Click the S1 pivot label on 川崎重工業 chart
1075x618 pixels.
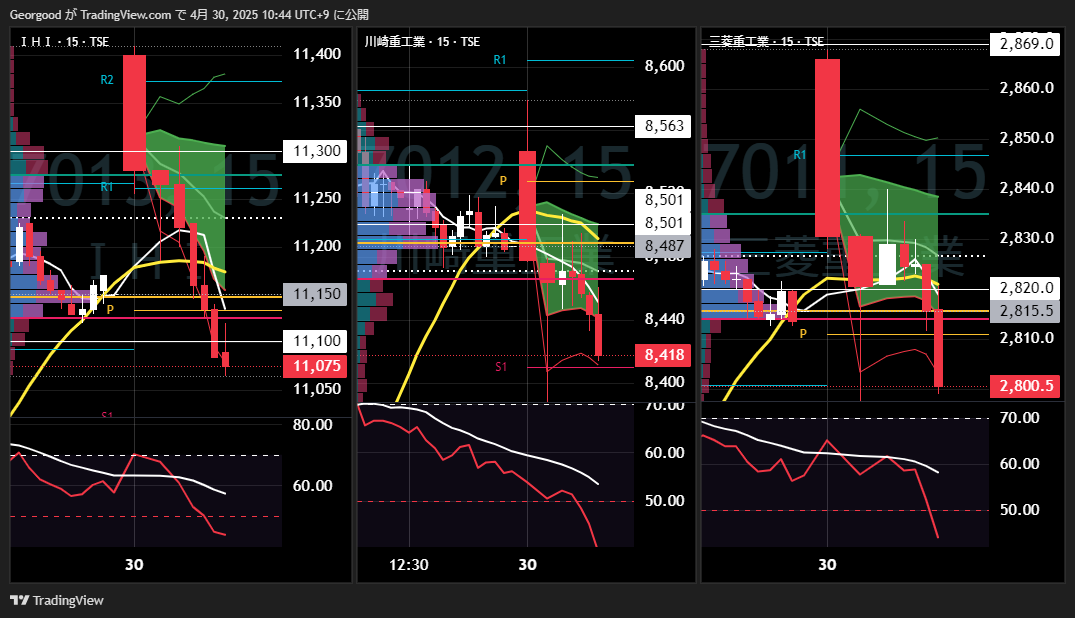(501, 367)
